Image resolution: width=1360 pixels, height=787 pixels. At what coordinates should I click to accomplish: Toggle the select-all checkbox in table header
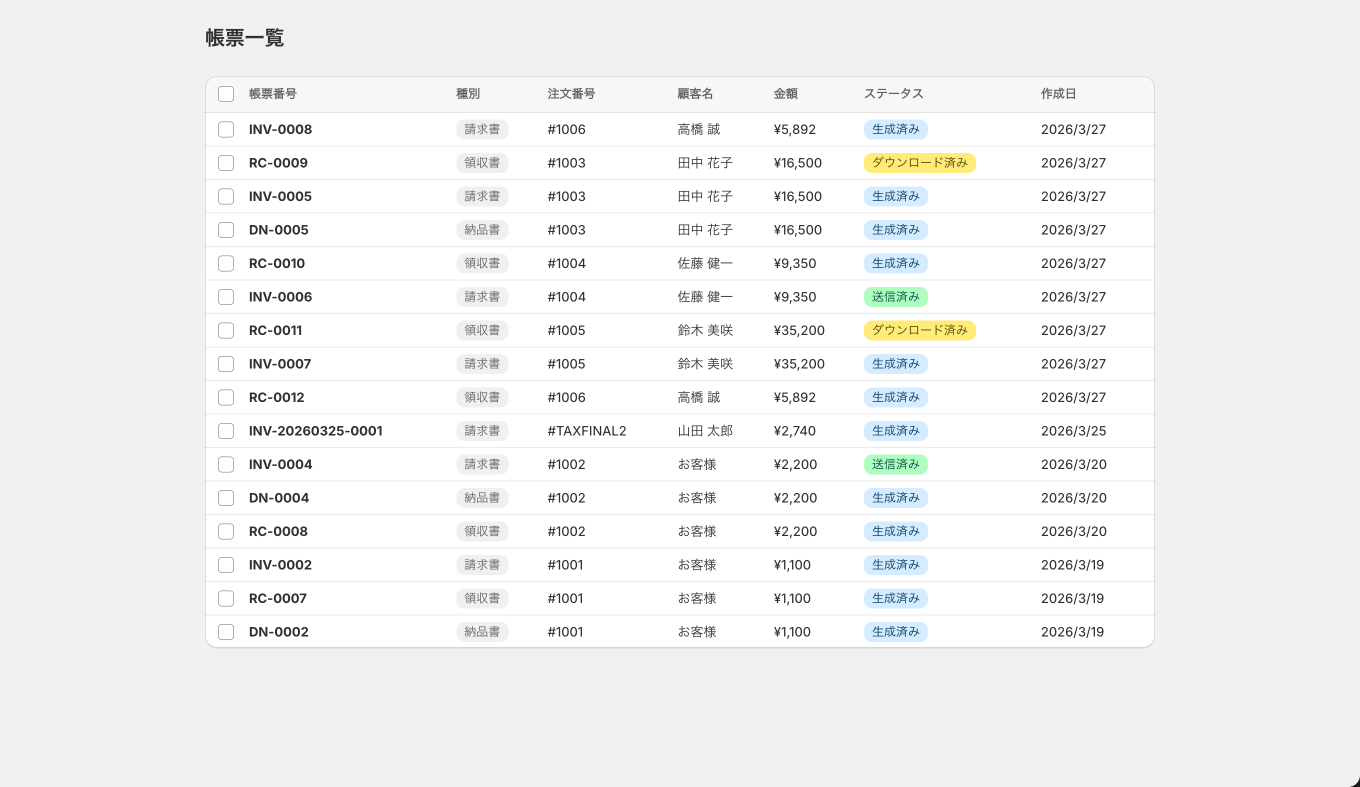226,94
